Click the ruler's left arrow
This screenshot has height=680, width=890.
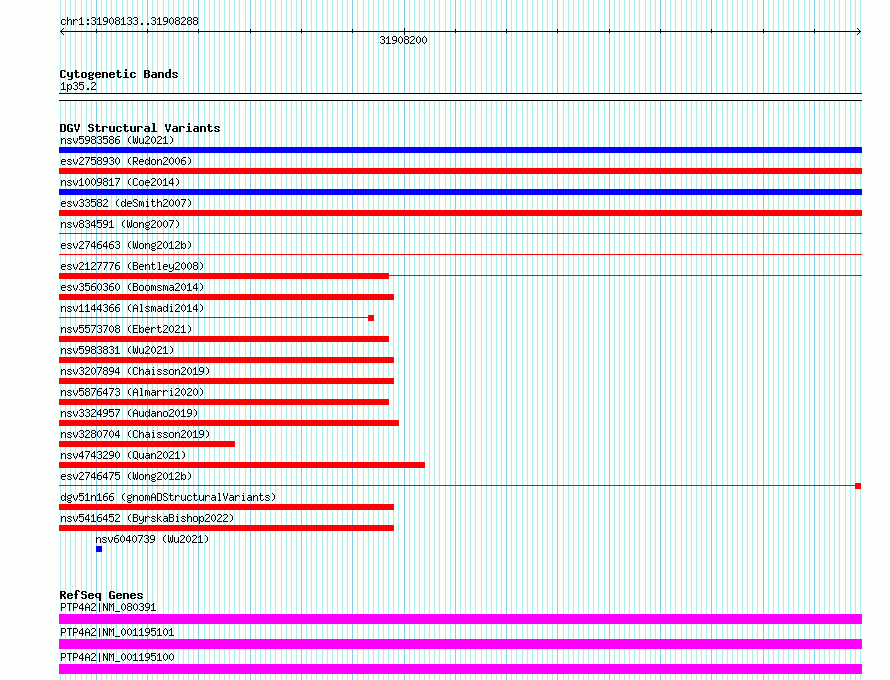pos(62,32)
